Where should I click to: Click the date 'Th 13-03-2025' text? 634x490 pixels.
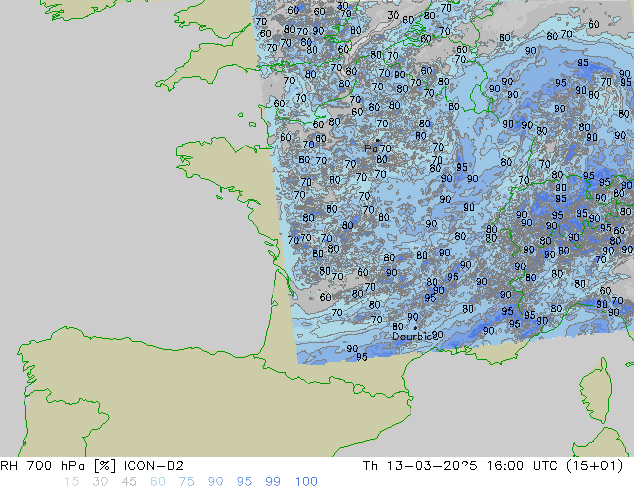(x=420, y=466)
